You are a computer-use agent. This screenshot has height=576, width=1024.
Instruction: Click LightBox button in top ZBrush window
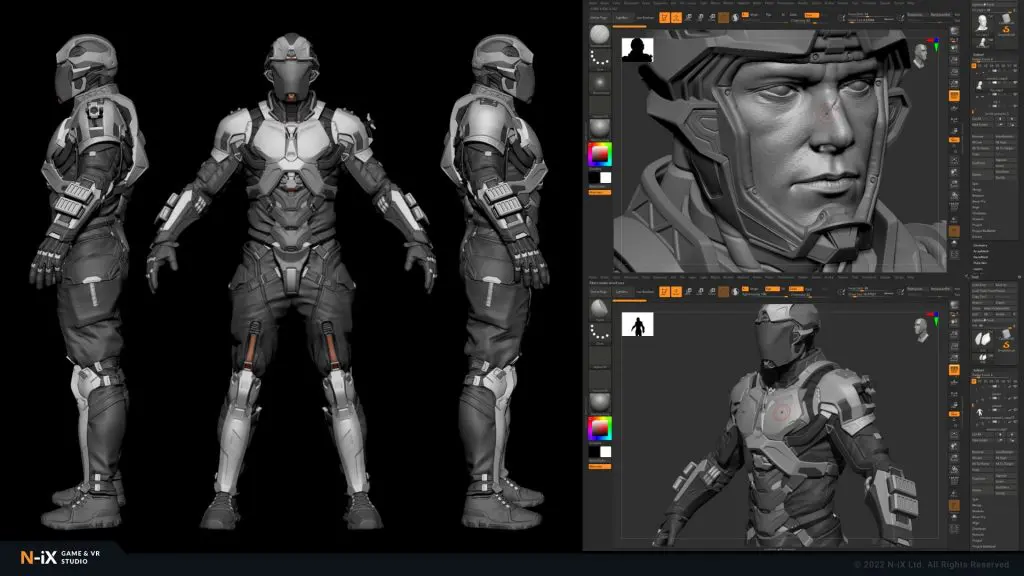(626, 17)
